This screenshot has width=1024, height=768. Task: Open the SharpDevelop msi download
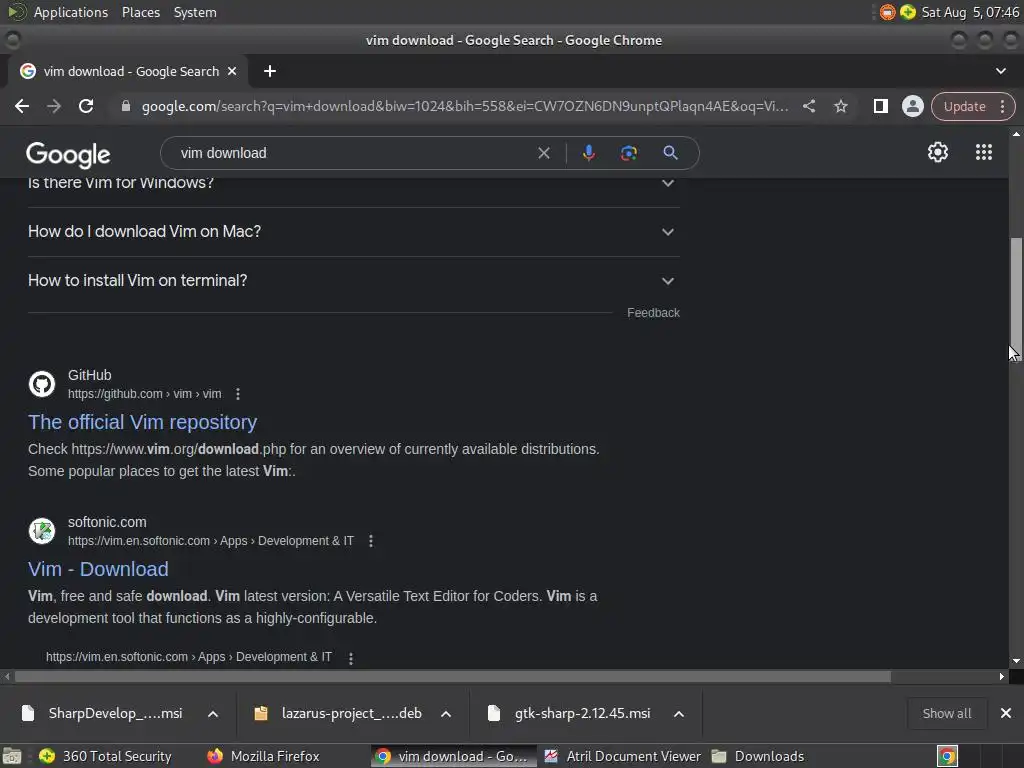click(104, 713)
